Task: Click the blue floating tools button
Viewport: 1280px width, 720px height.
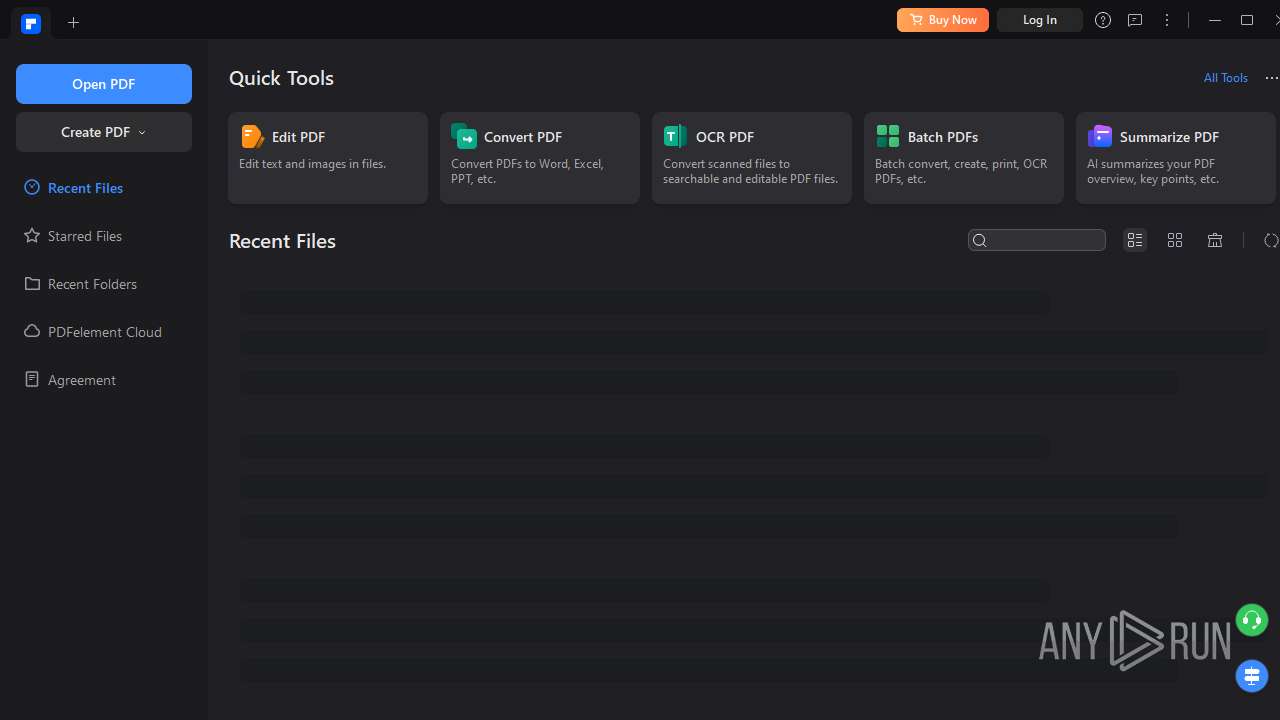Action: click(1252, 676)
